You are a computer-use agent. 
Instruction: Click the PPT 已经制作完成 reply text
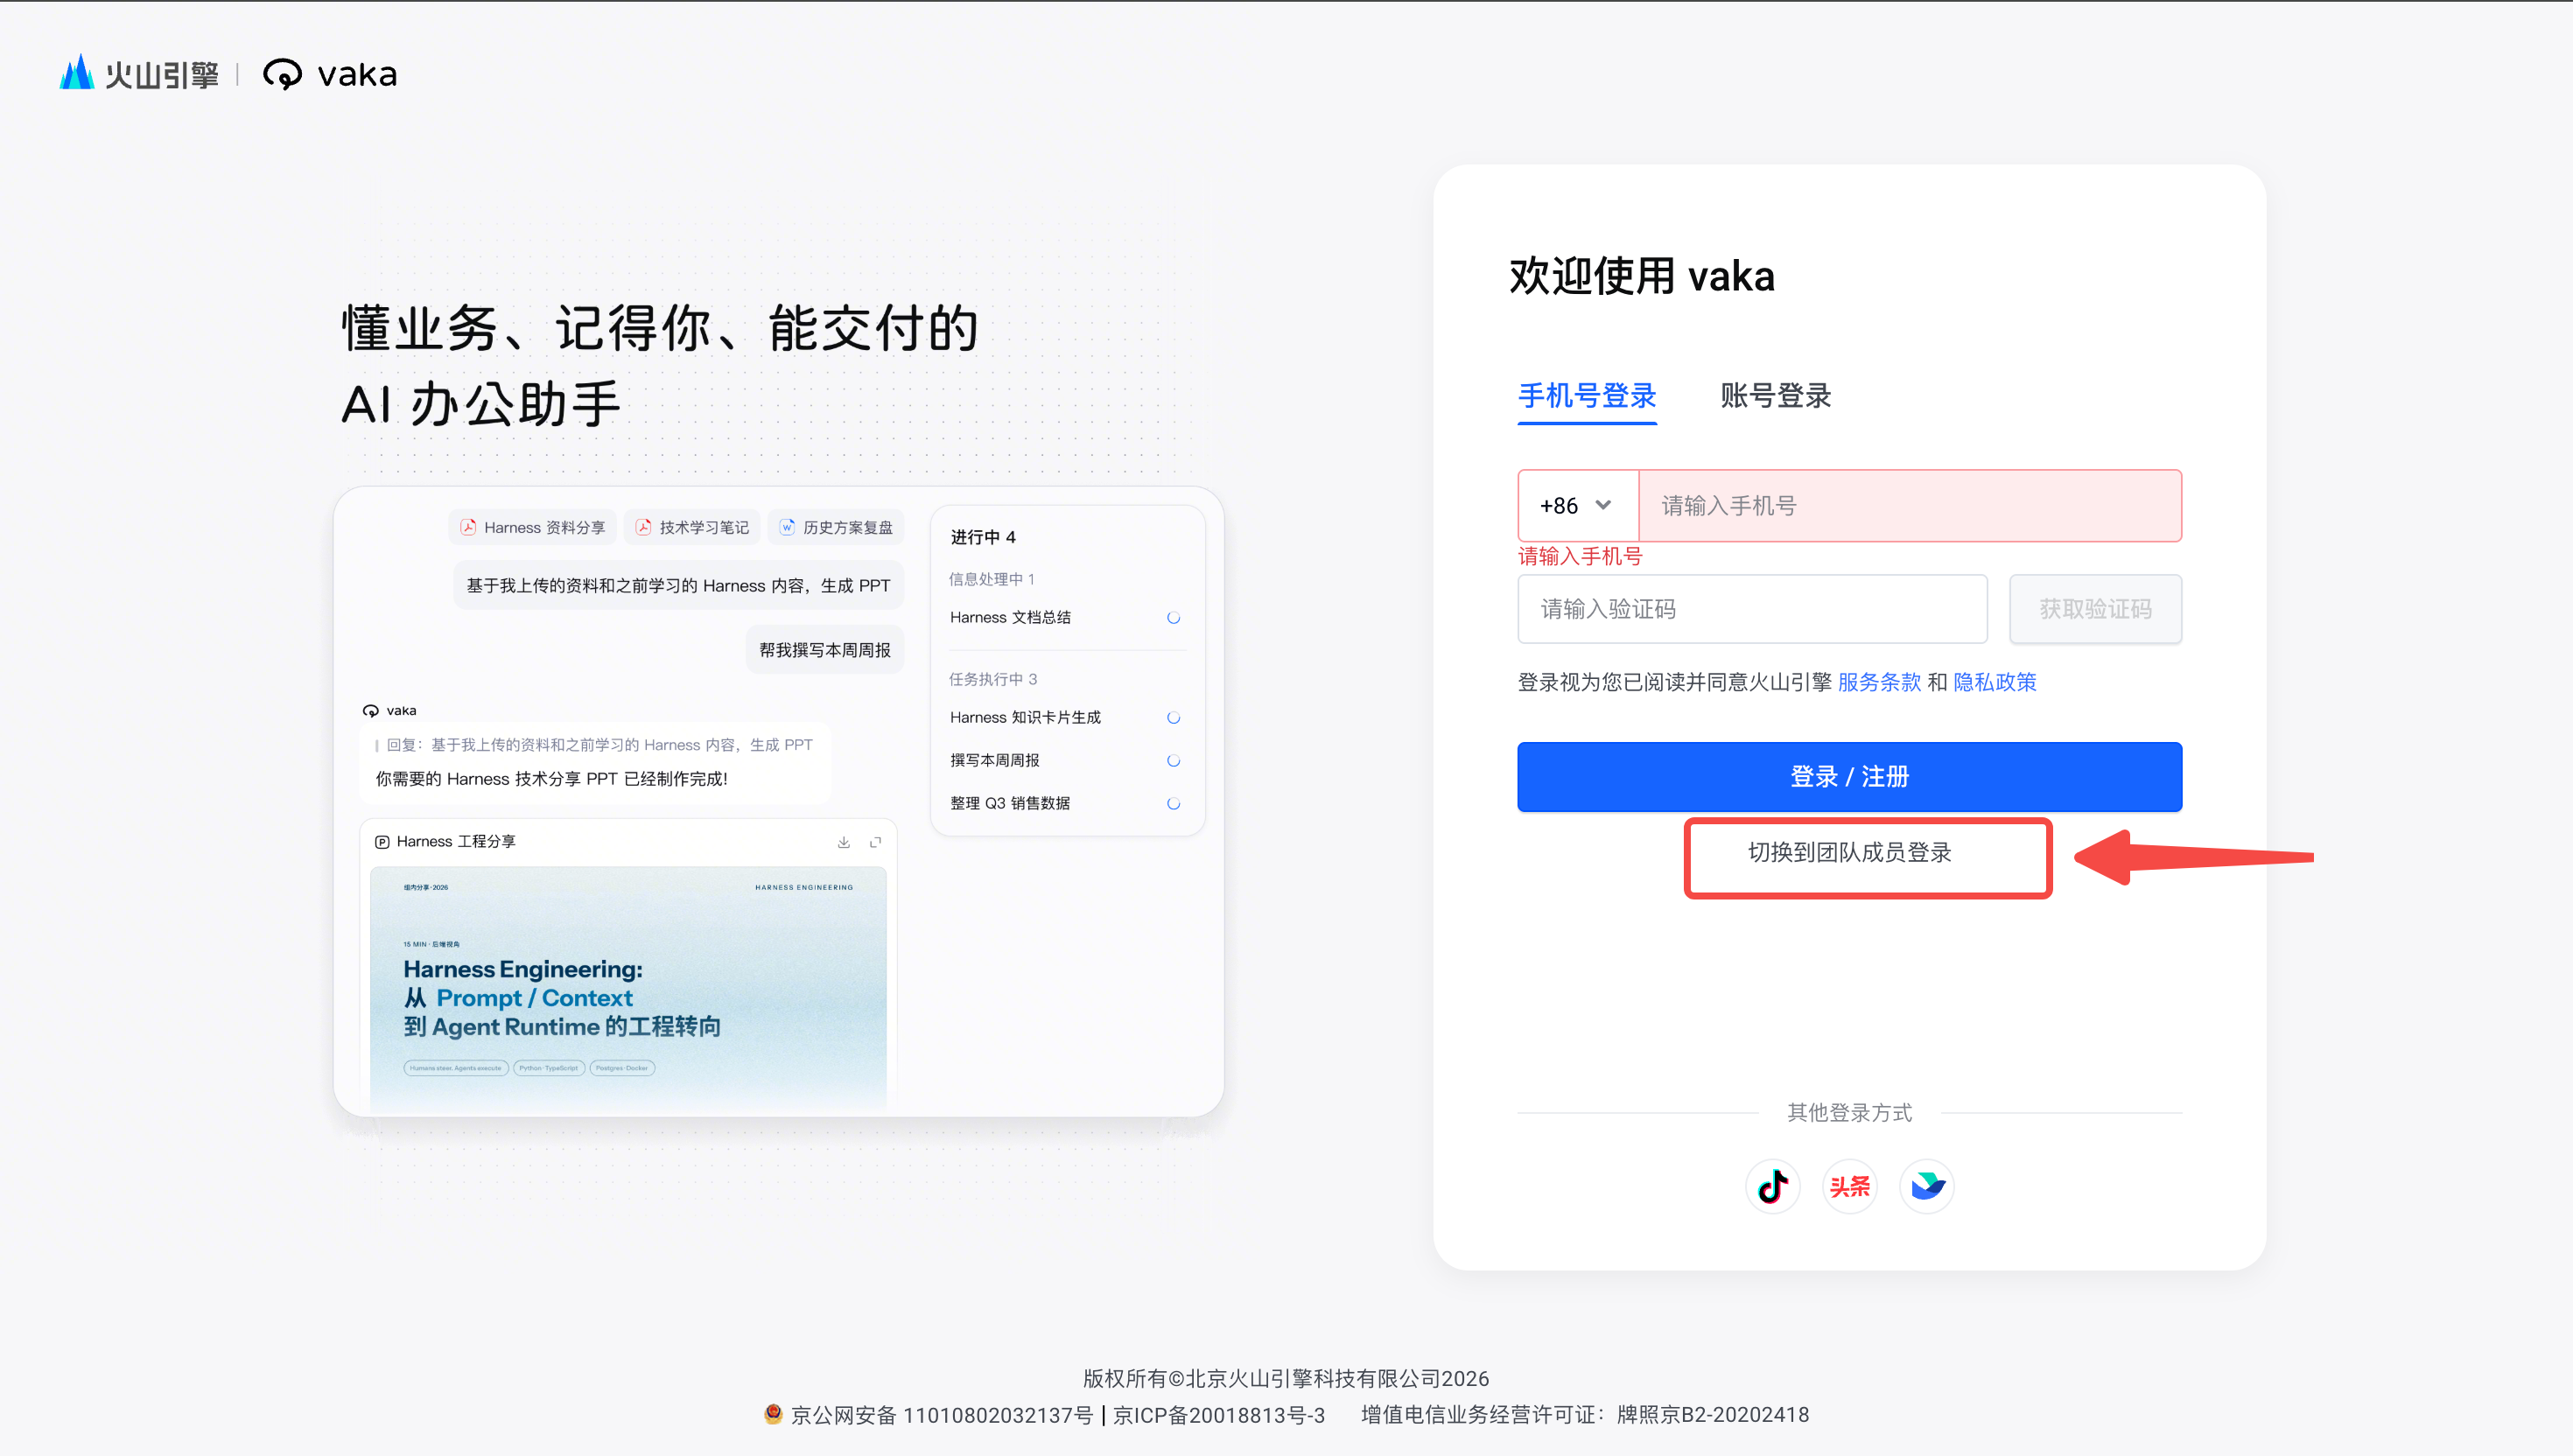point(552,779)
